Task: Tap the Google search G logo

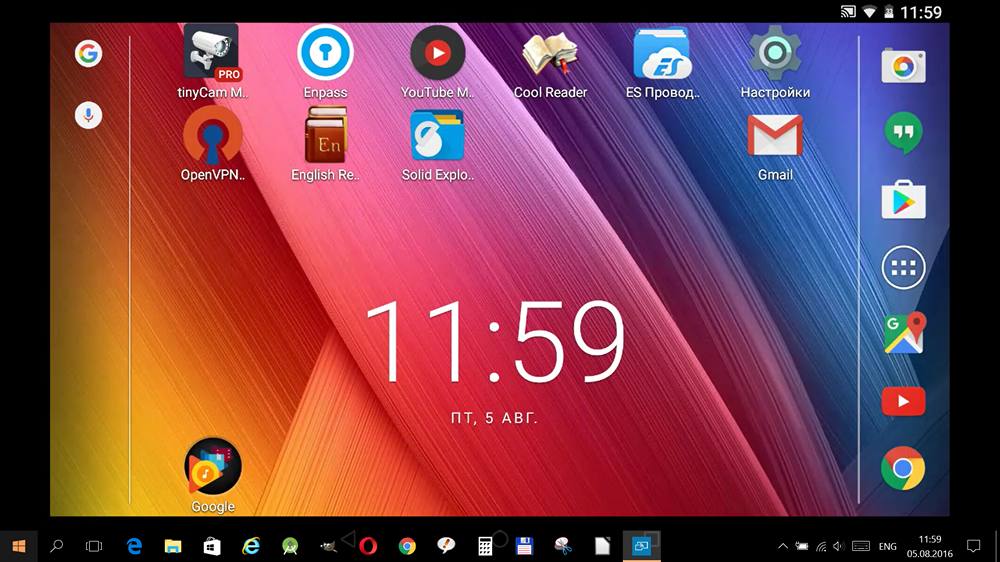Action: click(x=89, y=54)
